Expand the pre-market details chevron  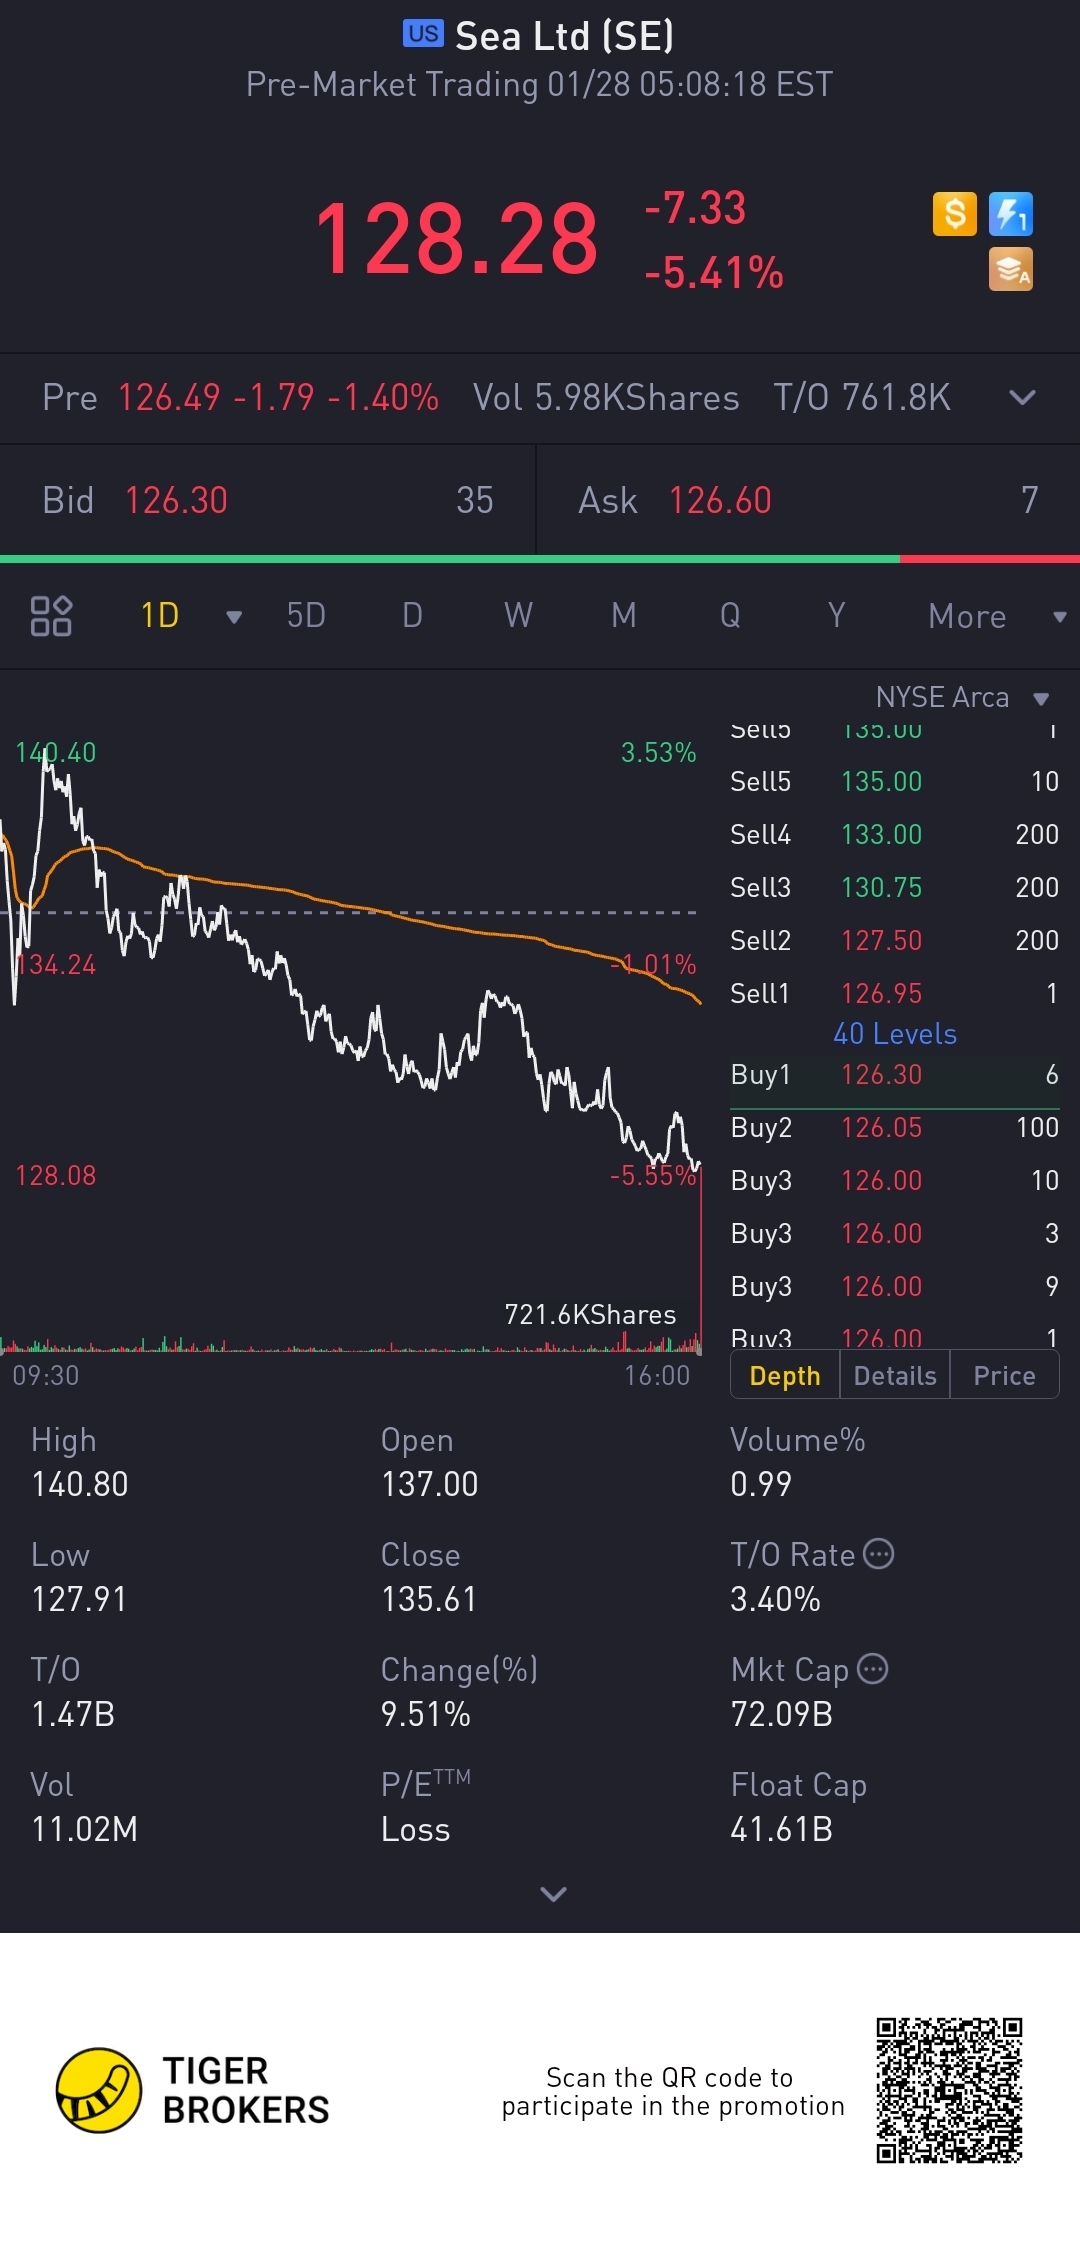click(x=1022, y=398)
